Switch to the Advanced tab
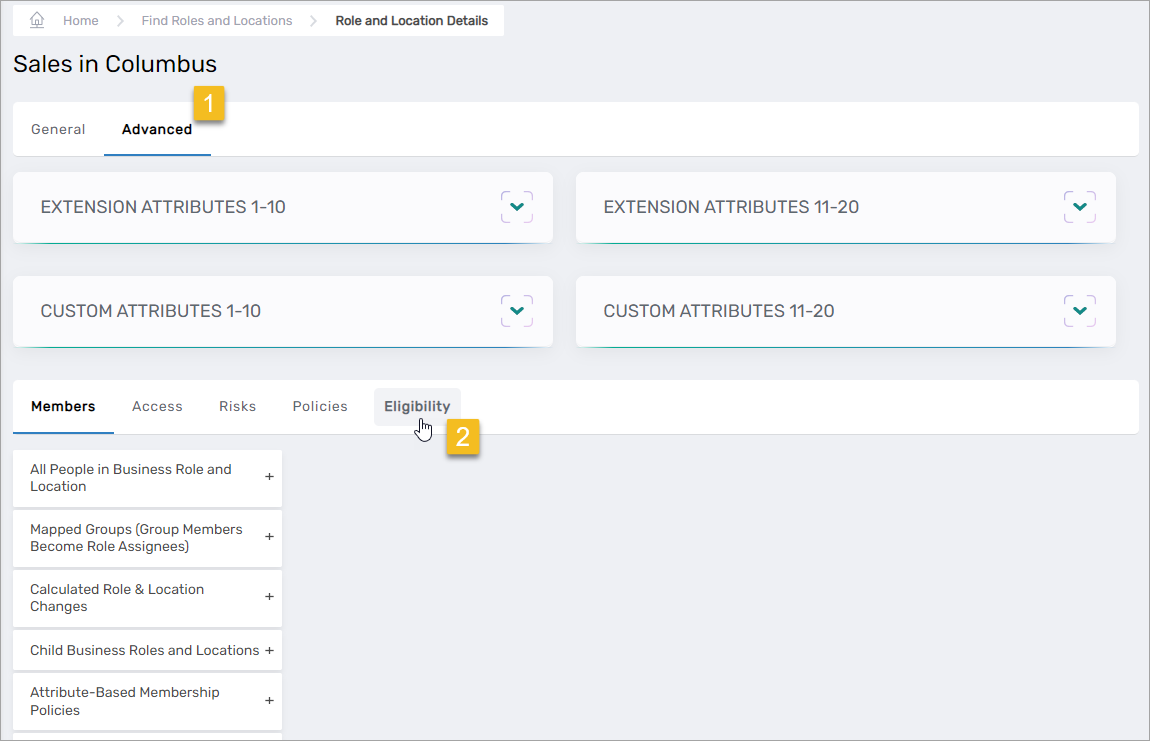Image resolution: width=1150 pixels, height=741 pixels. pos(157,129)
